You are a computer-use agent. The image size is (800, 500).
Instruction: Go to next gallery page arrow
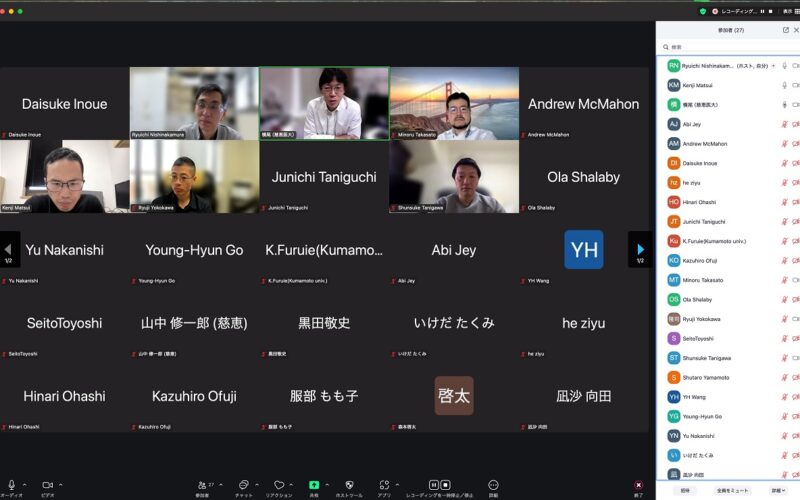pos(640,249)
